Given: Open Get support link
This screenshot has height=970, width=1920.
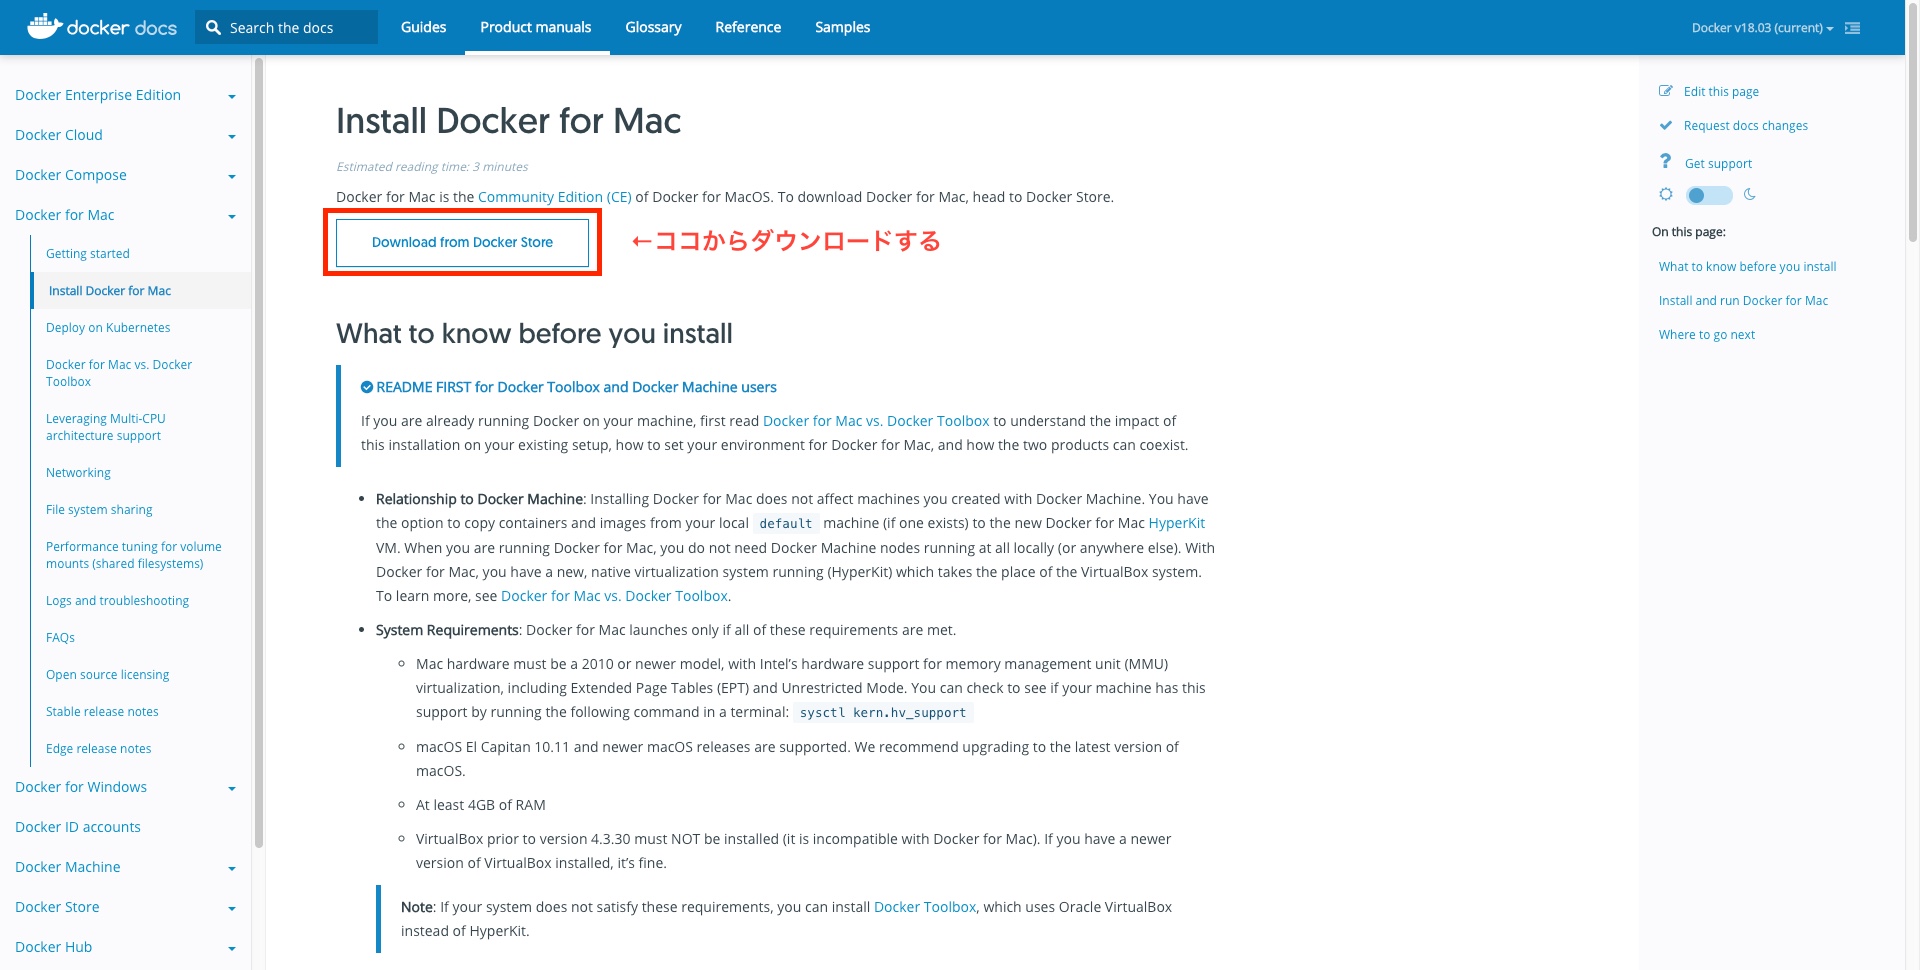Looking at the screenshot, I should pyautogui.click(x=1718, y=163).
